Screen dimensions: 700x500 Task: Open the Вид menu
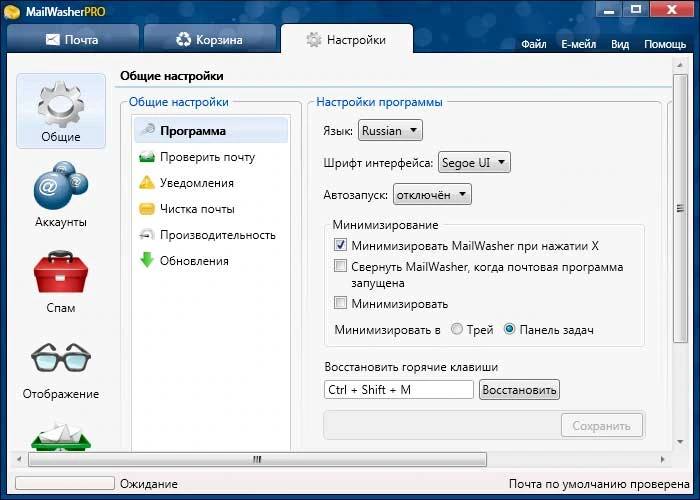[620, 44]
